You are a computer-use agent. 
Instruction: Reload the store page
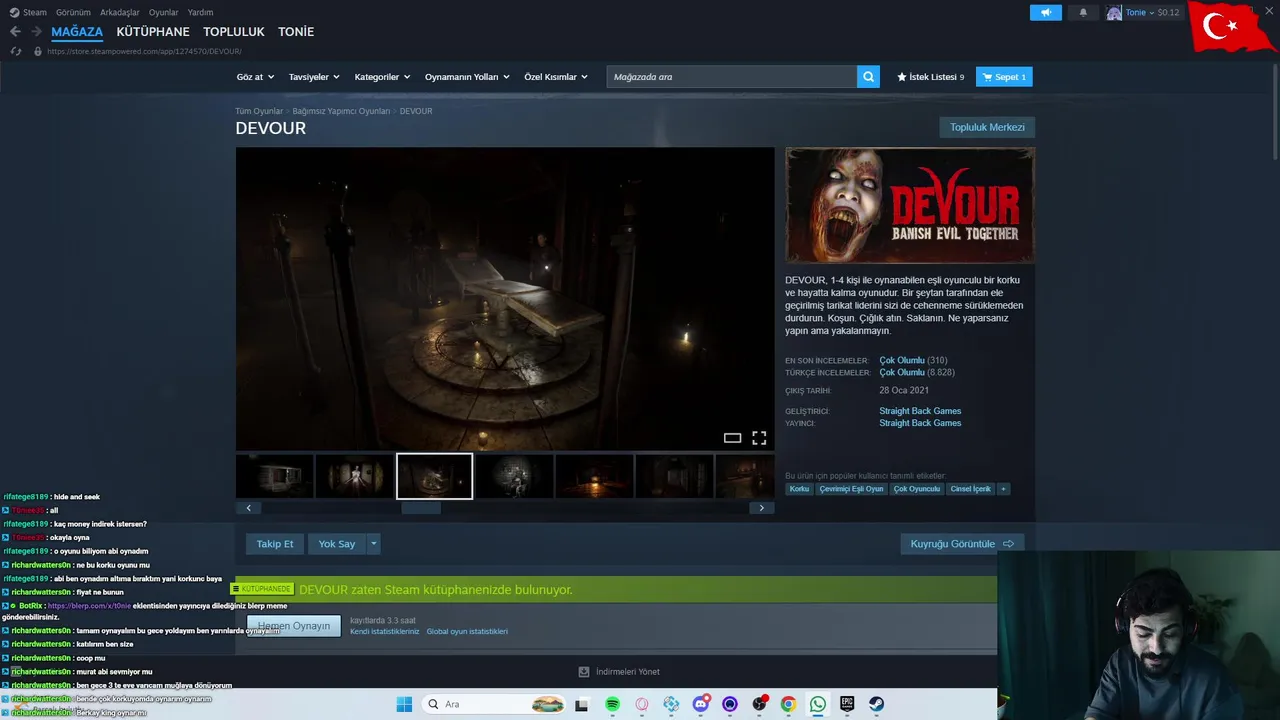click(x=15, y=51)
